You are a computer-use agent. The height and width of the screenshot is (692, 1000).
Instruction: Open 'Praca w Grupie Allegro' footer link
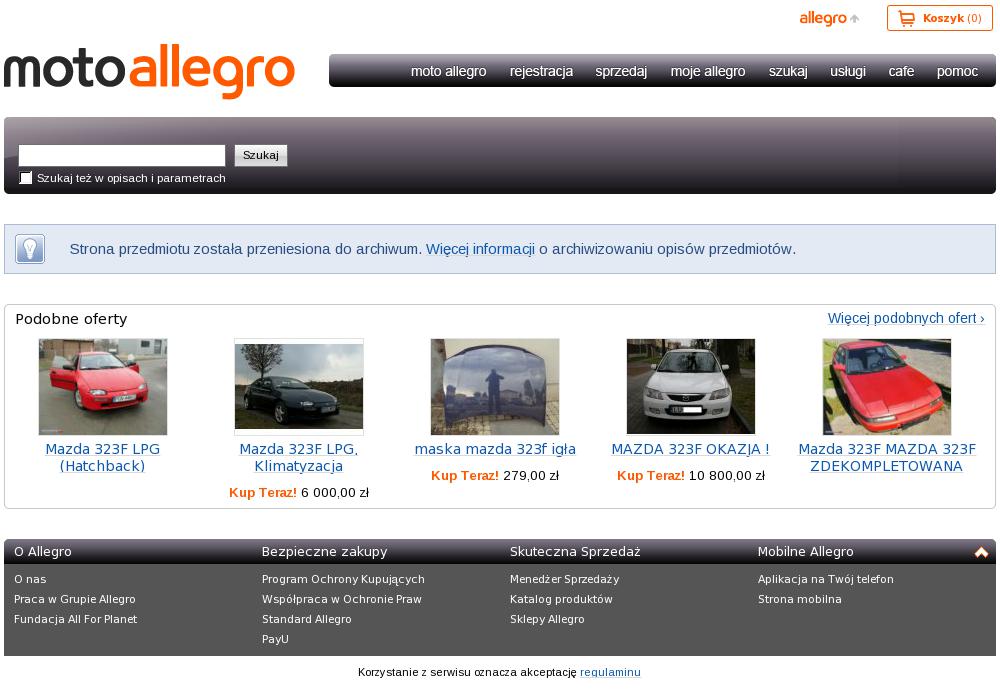coord(75,599)
